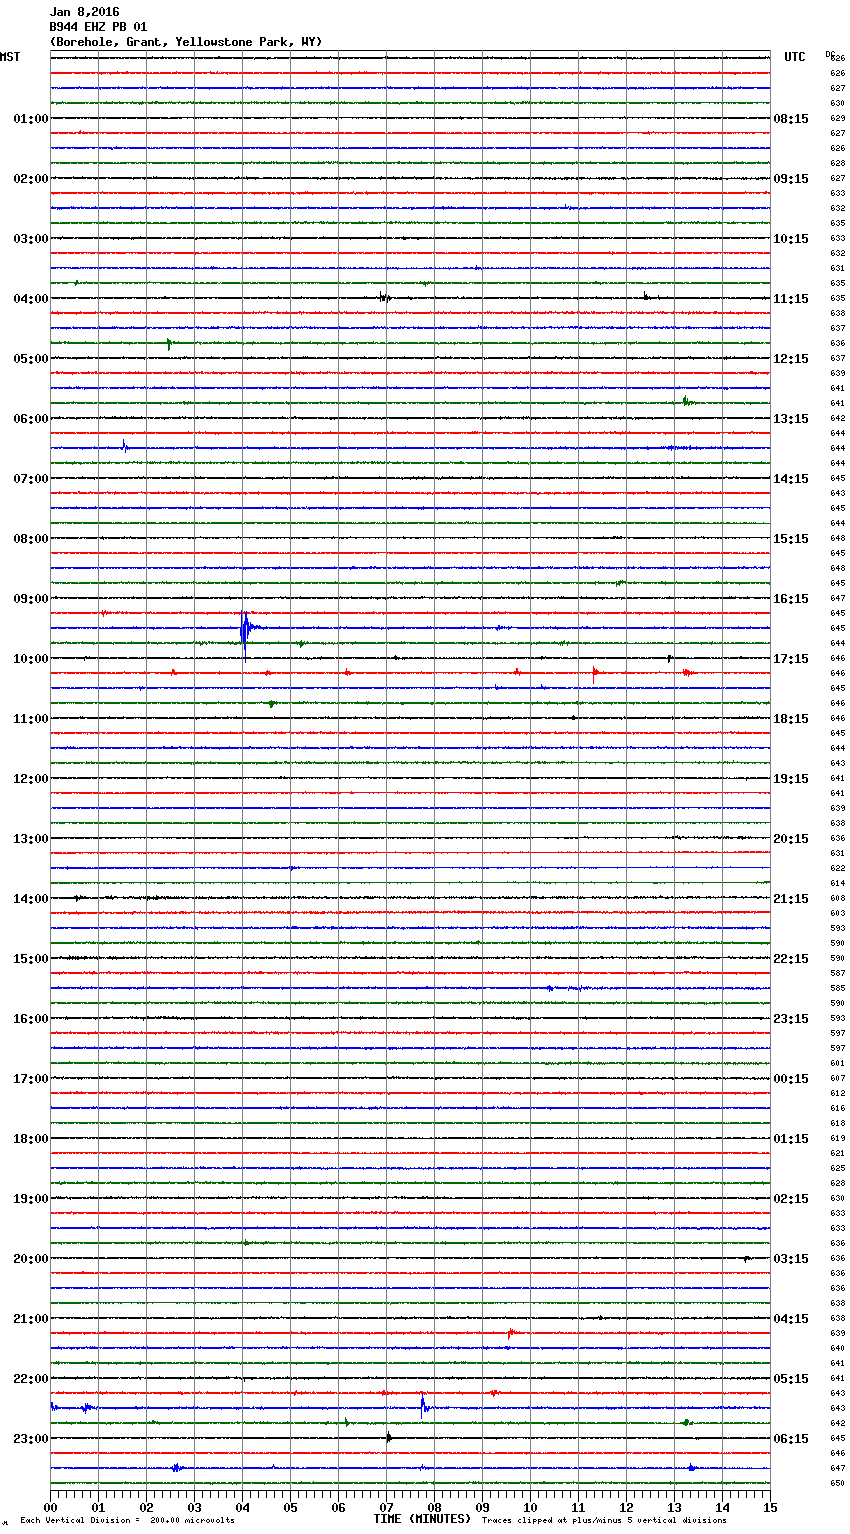Click the 12:15 UTC time label
Image resolution: width=850 pixels, height=1534 pixels.
(791, 359)
